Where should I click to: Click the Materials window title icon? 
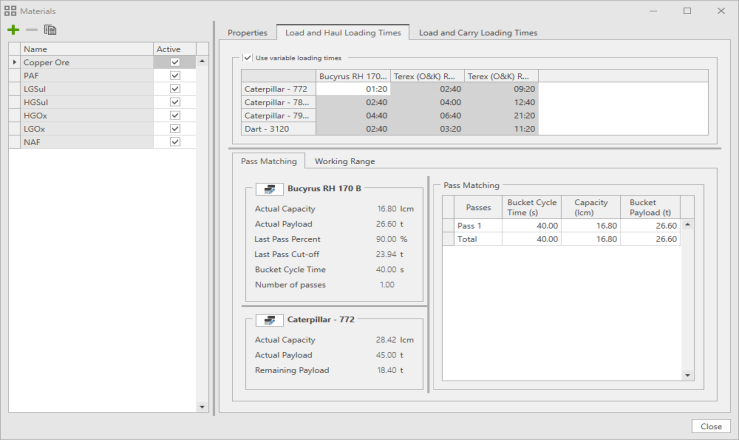coord(10,11)
